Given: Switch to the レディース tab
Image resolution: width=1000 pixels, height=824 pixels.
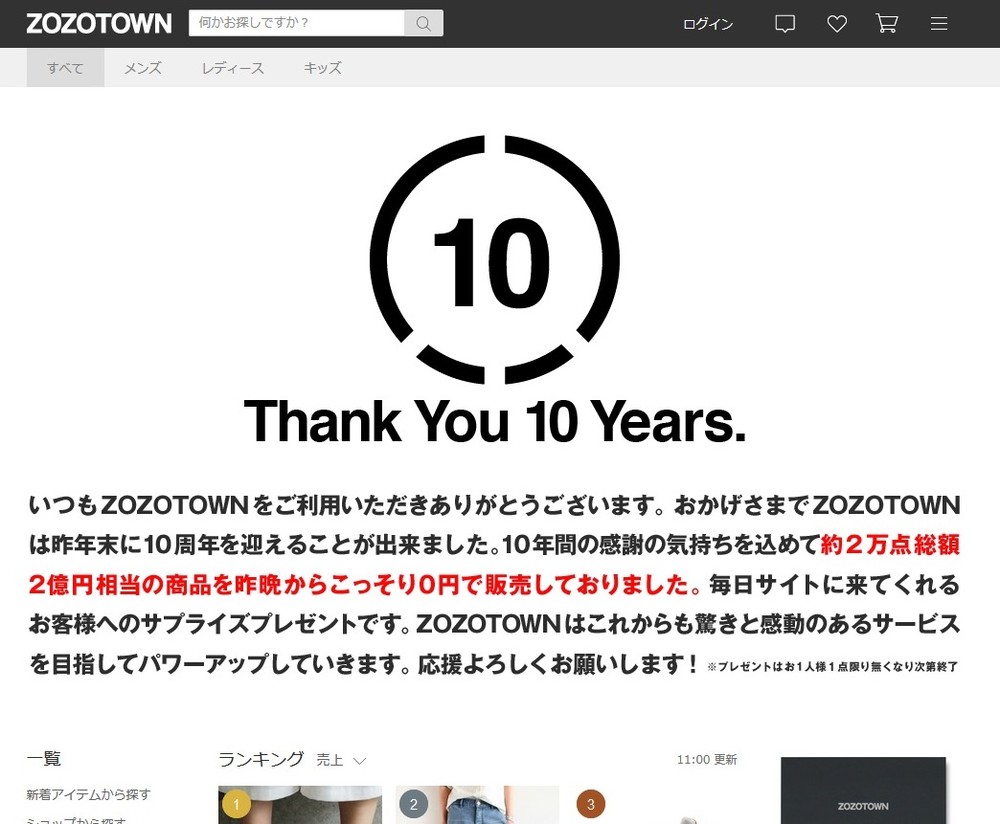Looking at the screenshot, I should coord(232,67).
